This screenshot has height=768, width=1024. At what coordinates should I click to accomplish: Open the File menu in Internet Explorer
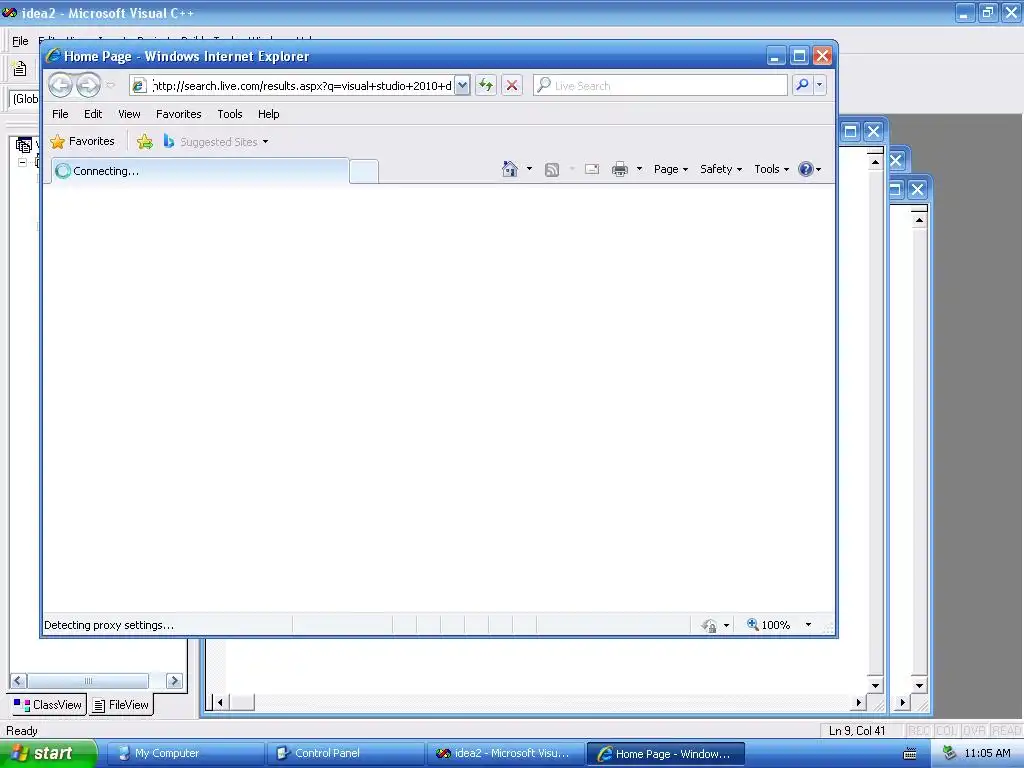click(60, 114)
